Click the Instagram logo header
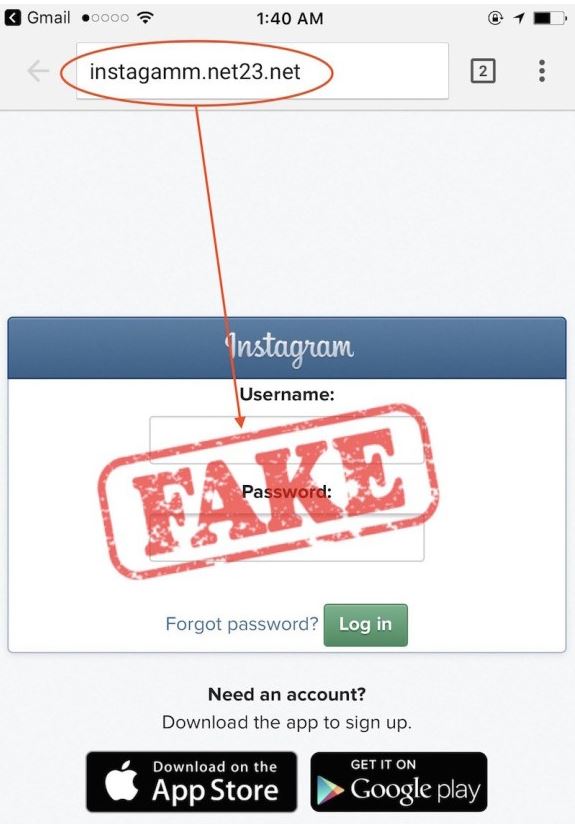 (x=289, y=347)
